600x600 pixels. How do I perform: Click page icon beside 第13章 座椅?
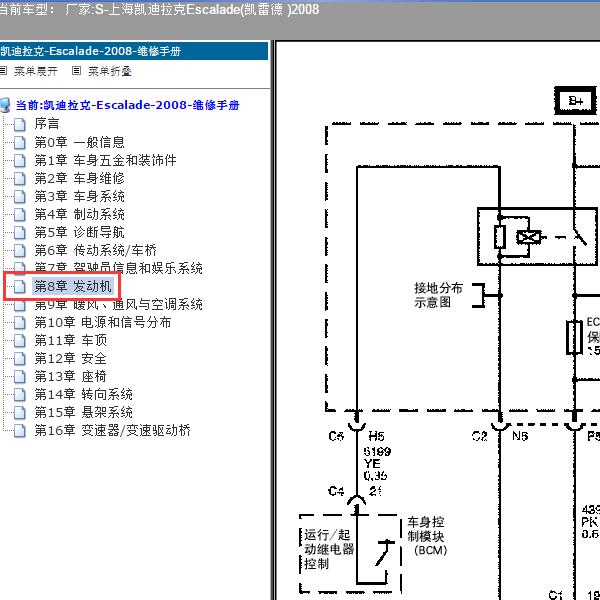pyautogui.click(x=20, y=376)
